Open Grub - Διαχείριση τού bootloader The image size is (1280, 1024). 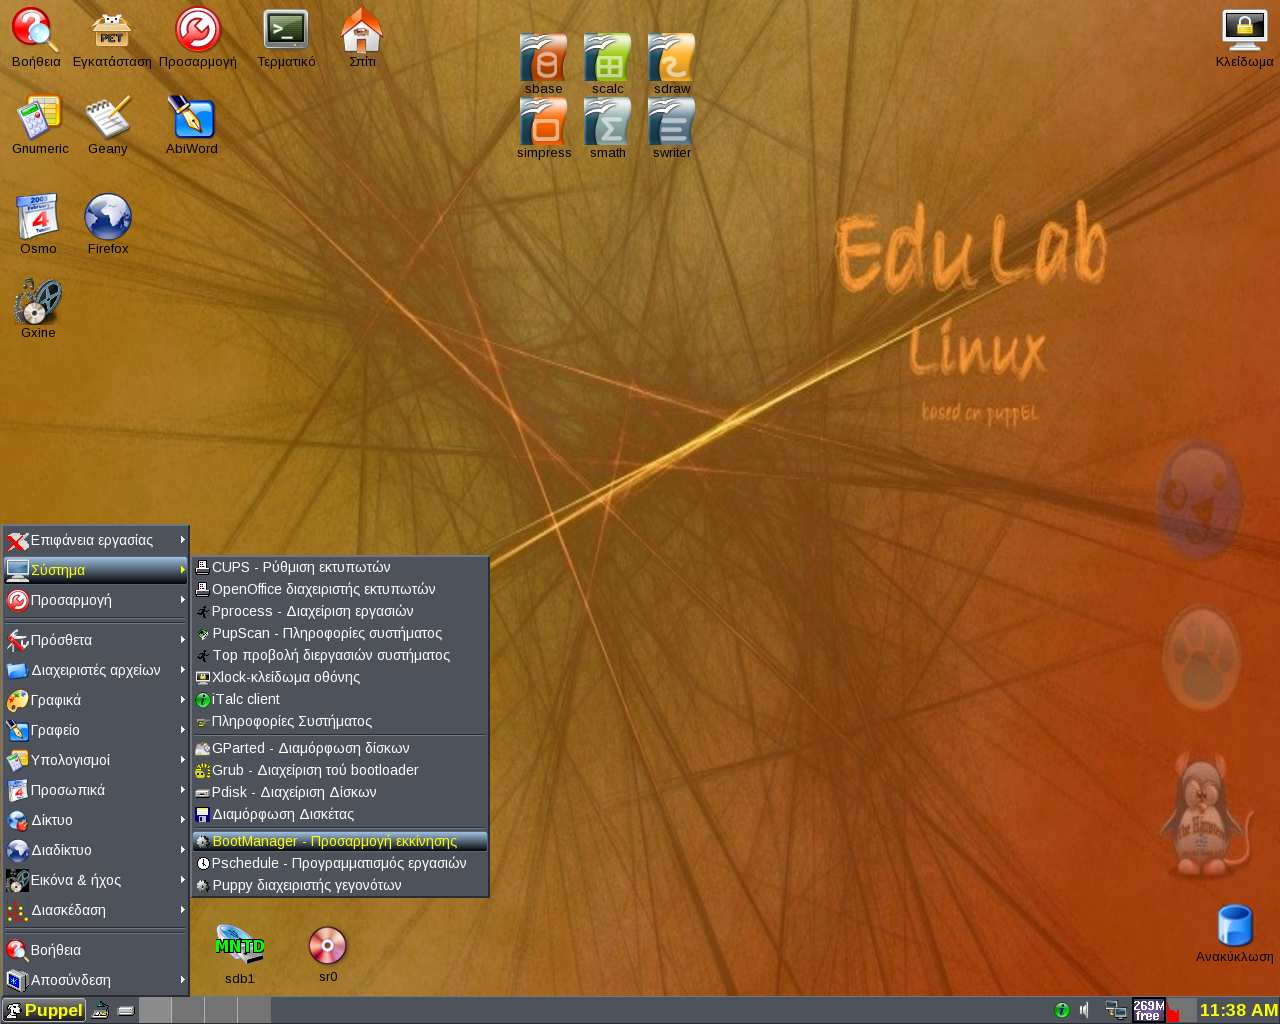point(340,770)
